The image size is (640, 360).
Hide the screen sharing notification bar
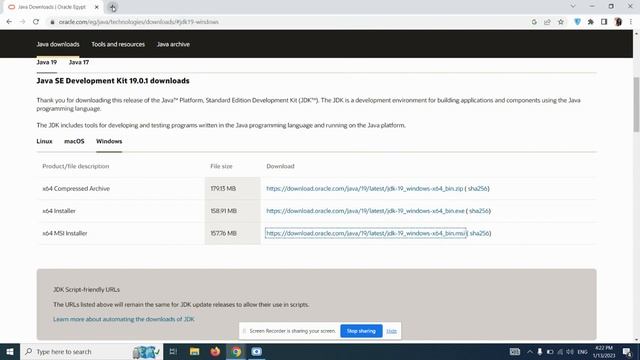391,331
